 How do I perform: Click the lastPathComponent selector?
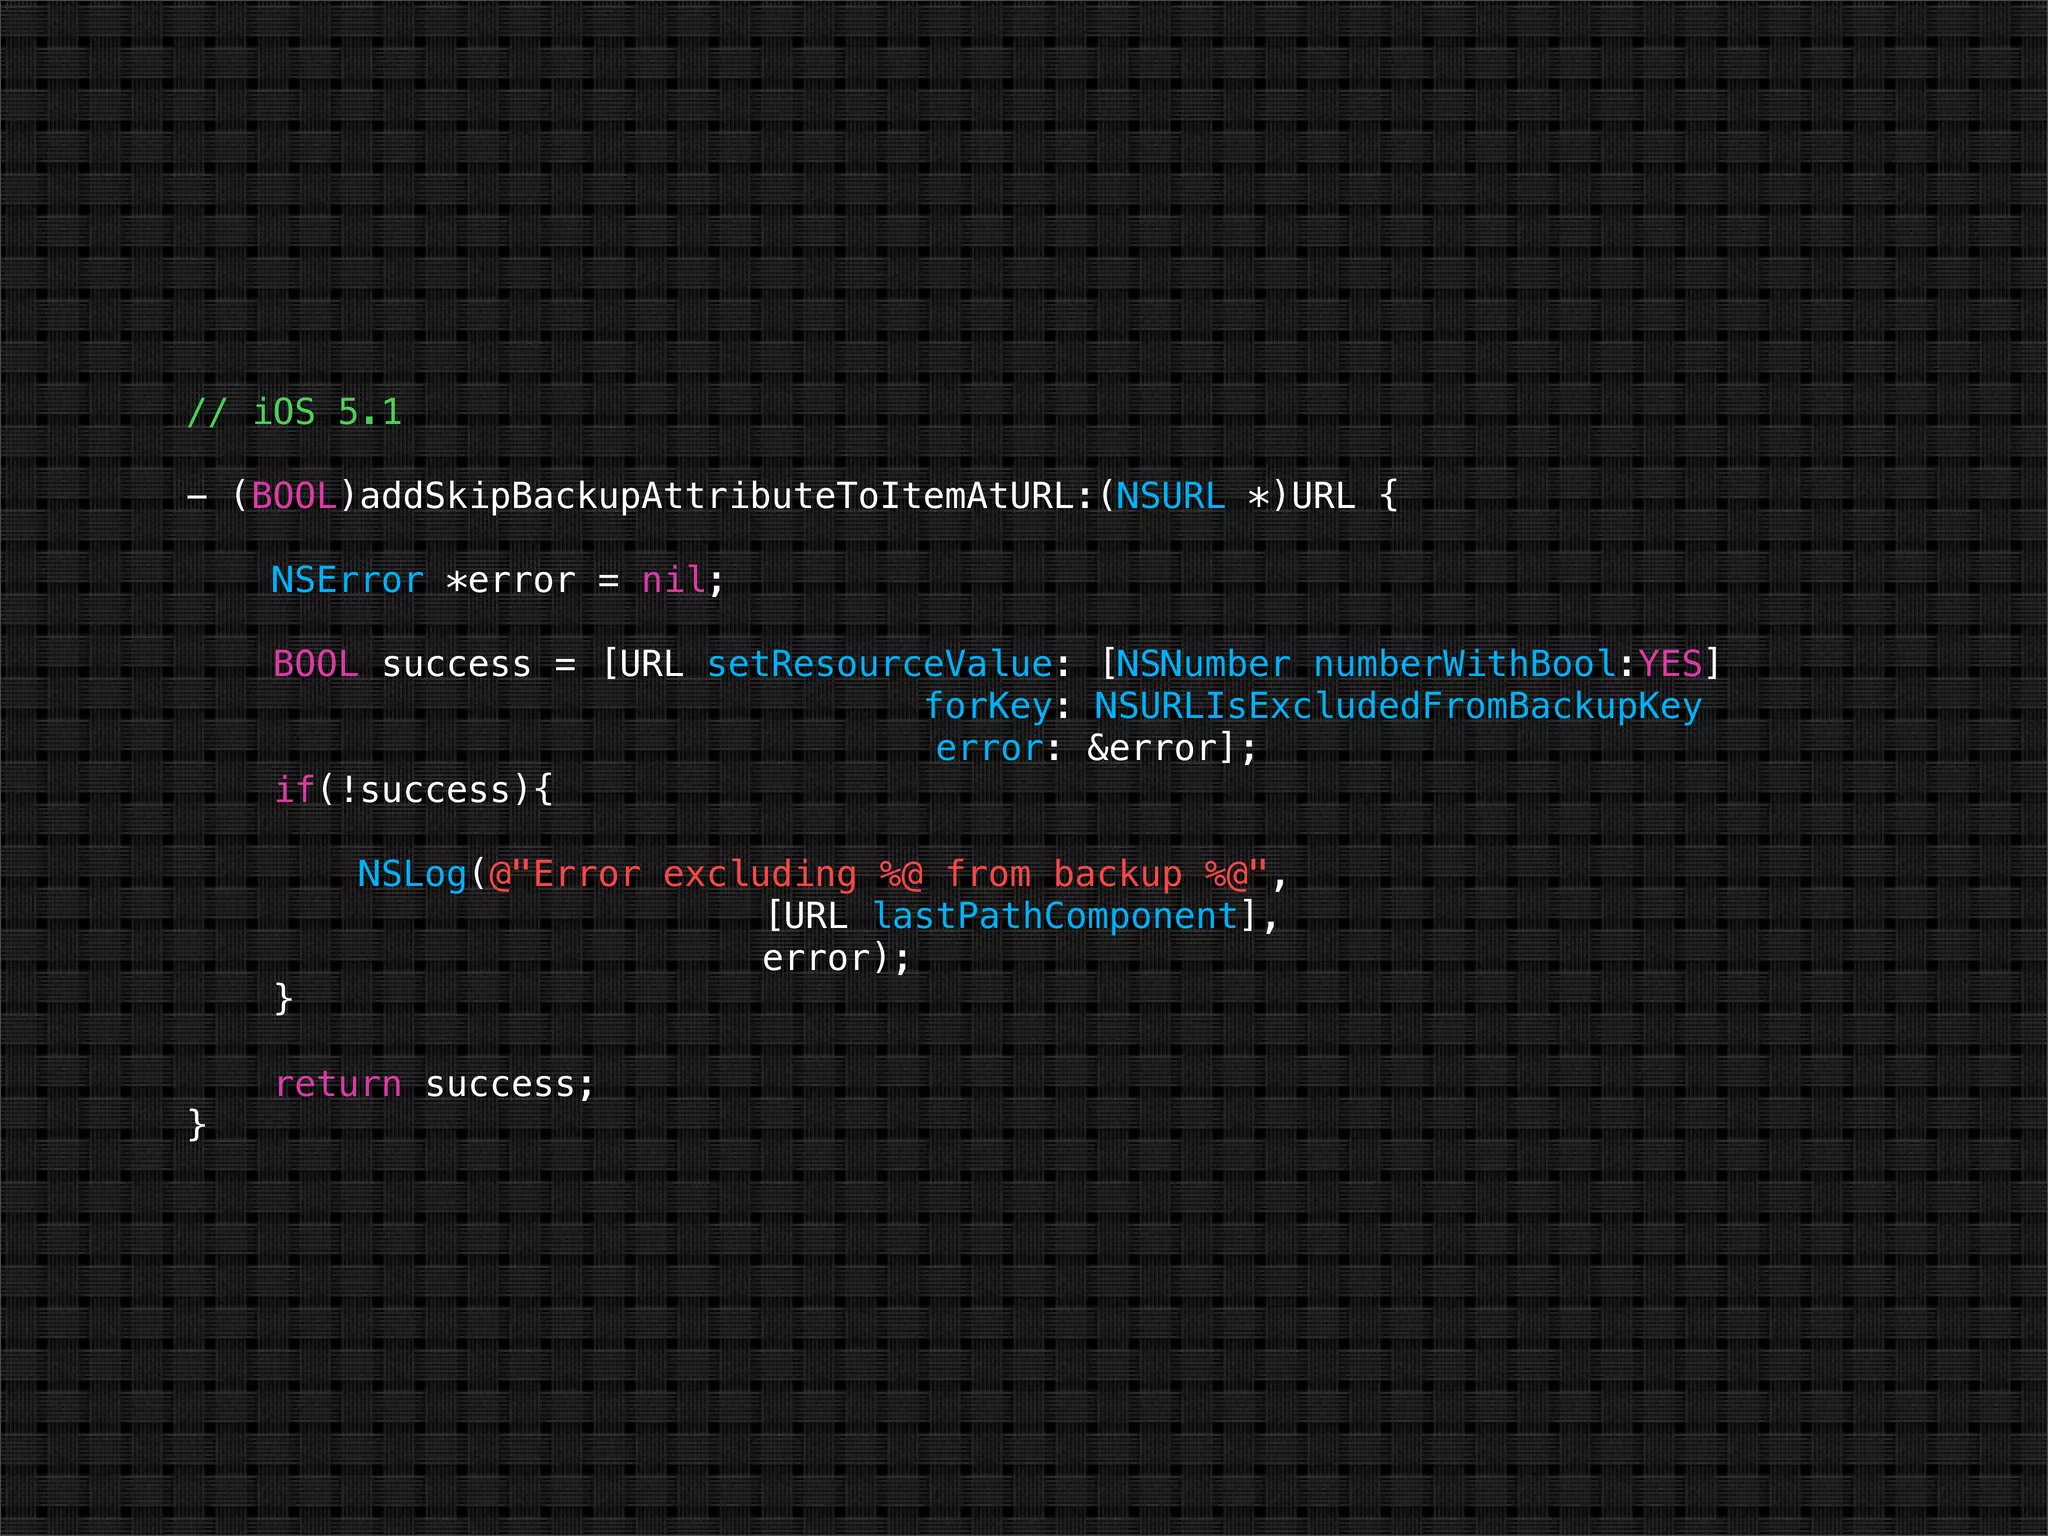1056,916
